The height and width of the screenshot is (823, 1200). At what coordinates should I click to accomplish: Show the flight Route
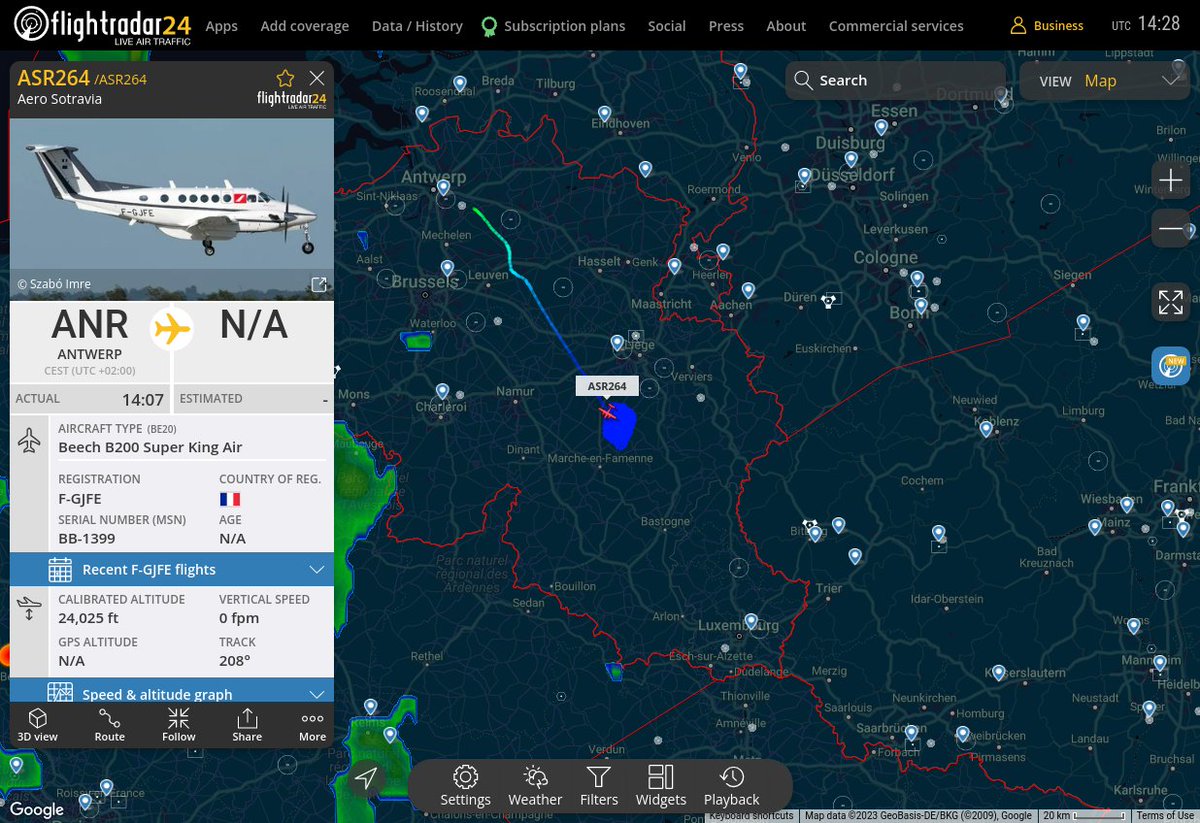click(x=110, y=725)
